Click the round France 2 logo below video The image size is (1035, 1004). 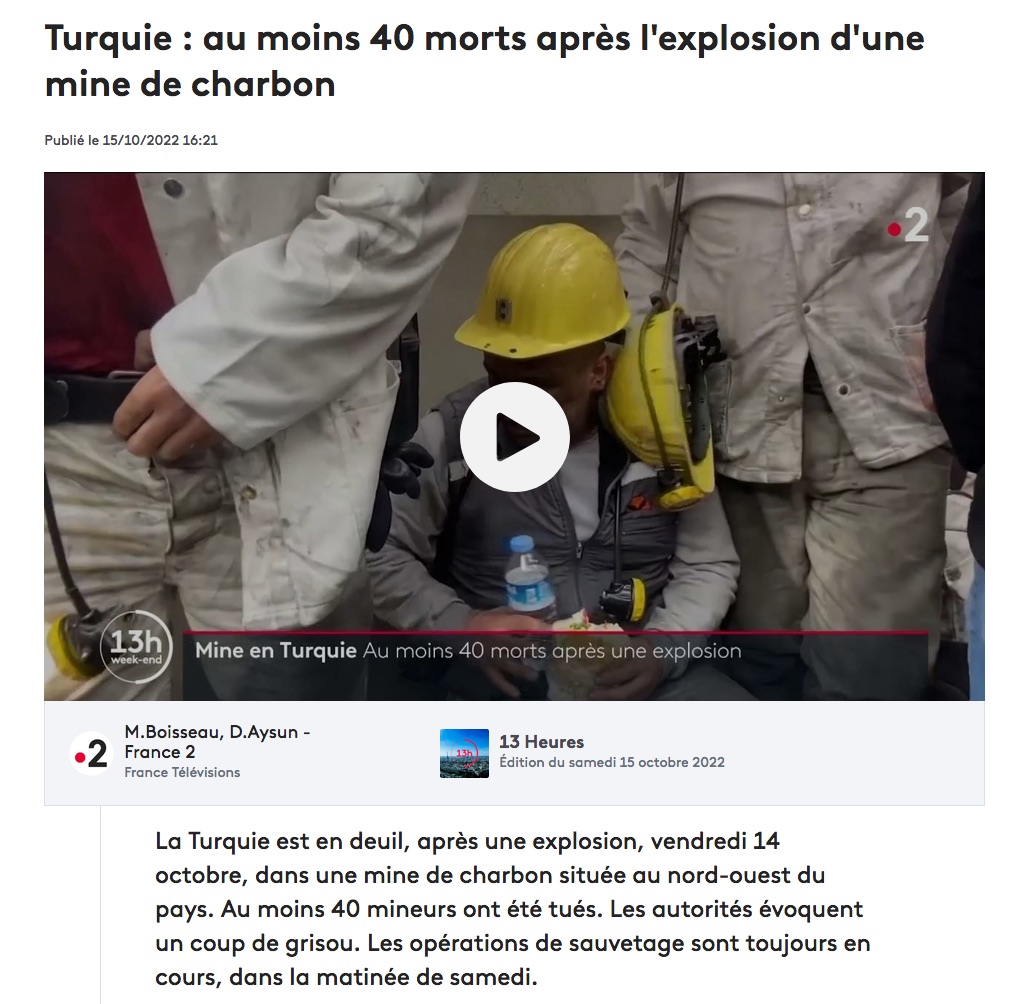pyautogui.click(x=91, y=753)
